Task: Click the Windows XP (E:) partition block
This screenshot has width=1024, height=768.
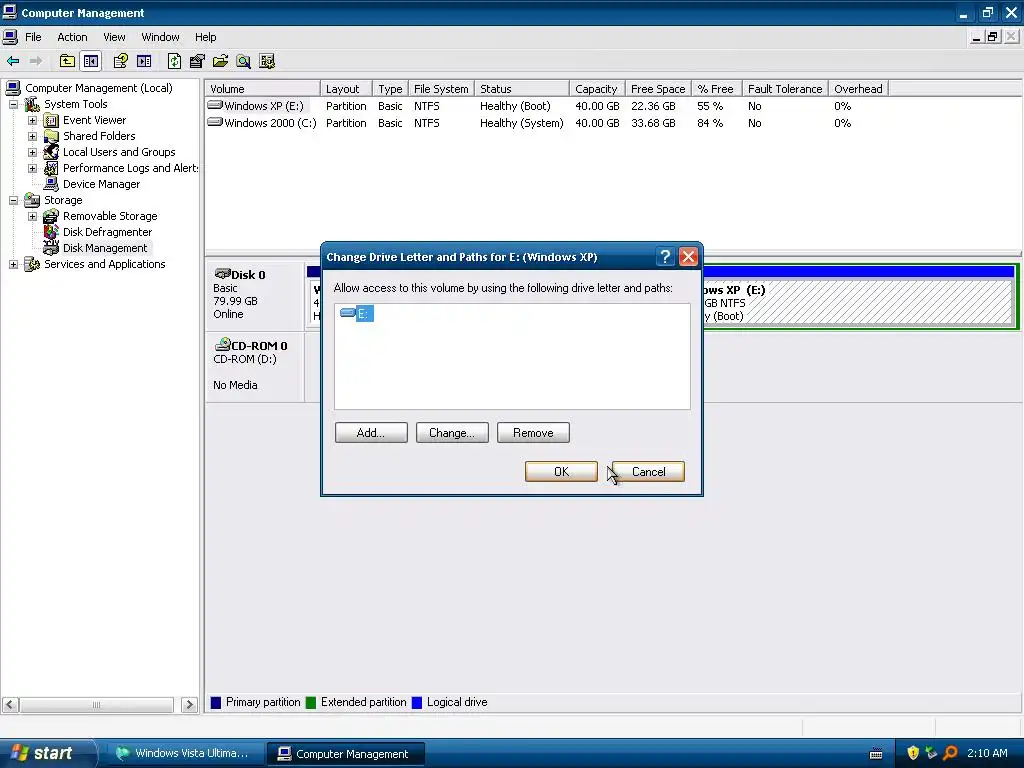Action: (857, 302)
